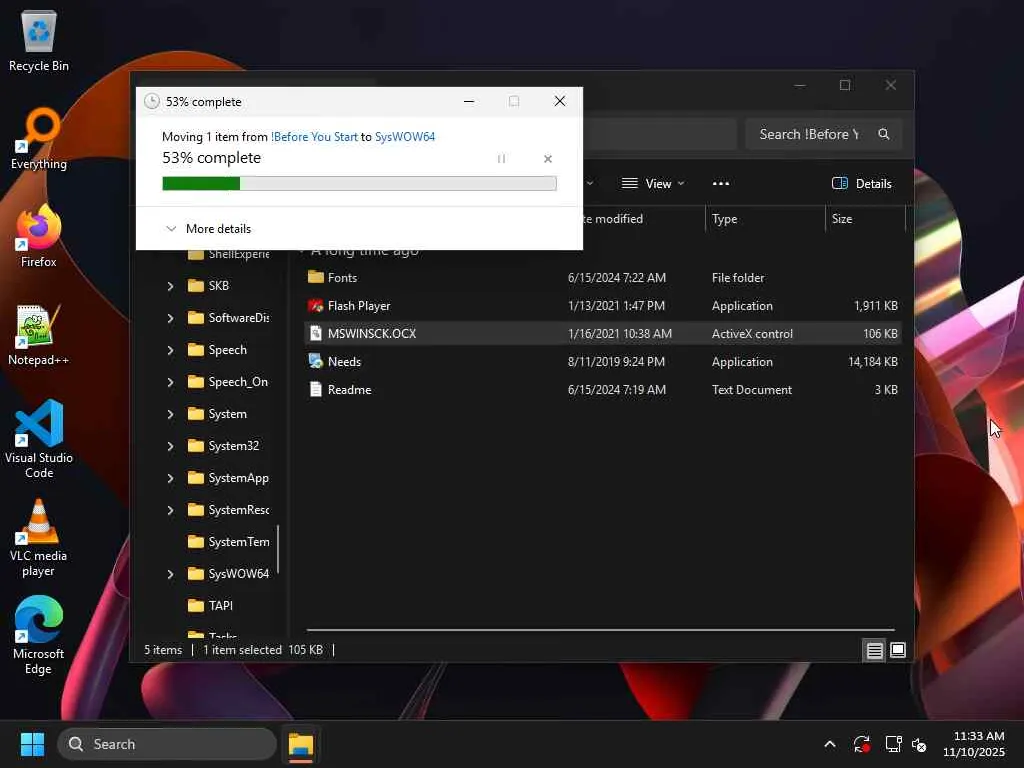Launch Notepad++ desktop shortcut
The height and width of the screenshot is (768, 1024).
[39, 334]
